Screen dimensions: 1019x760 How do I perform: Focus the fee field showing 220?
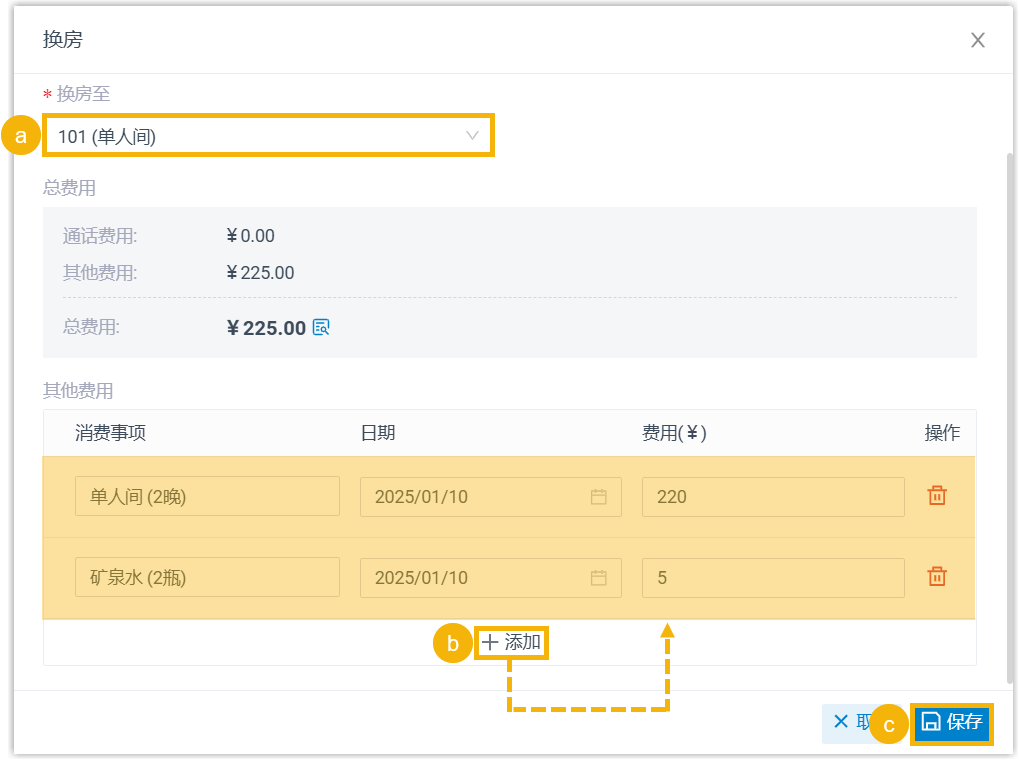[772, 497]
